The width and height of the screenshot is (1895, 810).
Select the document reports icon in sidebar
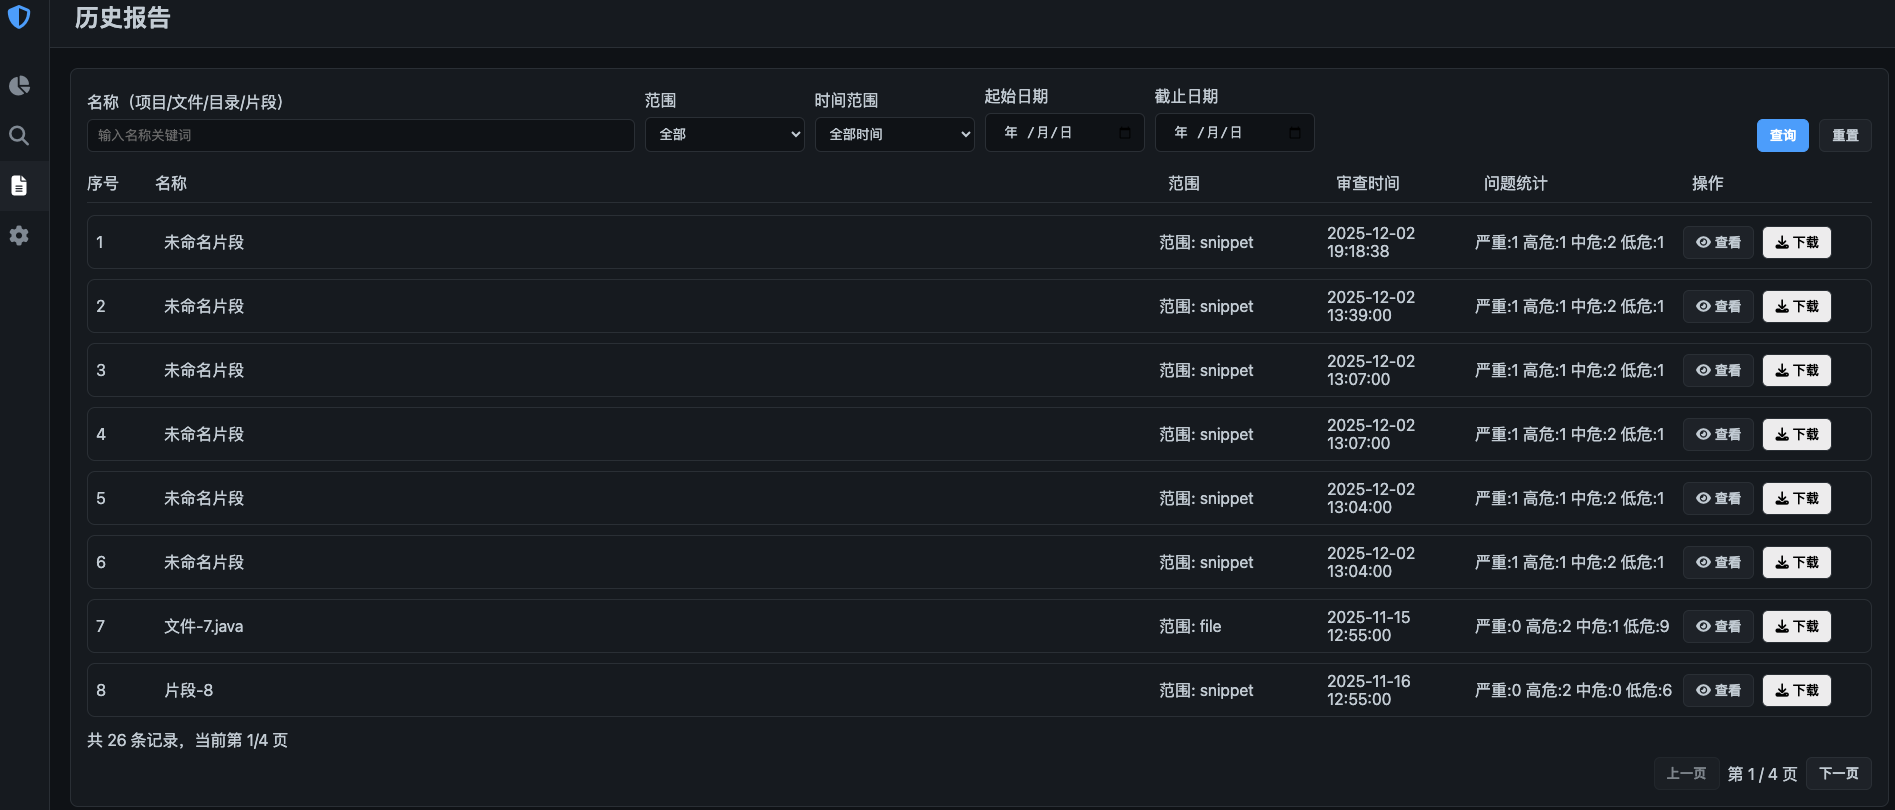pos(19,186)
